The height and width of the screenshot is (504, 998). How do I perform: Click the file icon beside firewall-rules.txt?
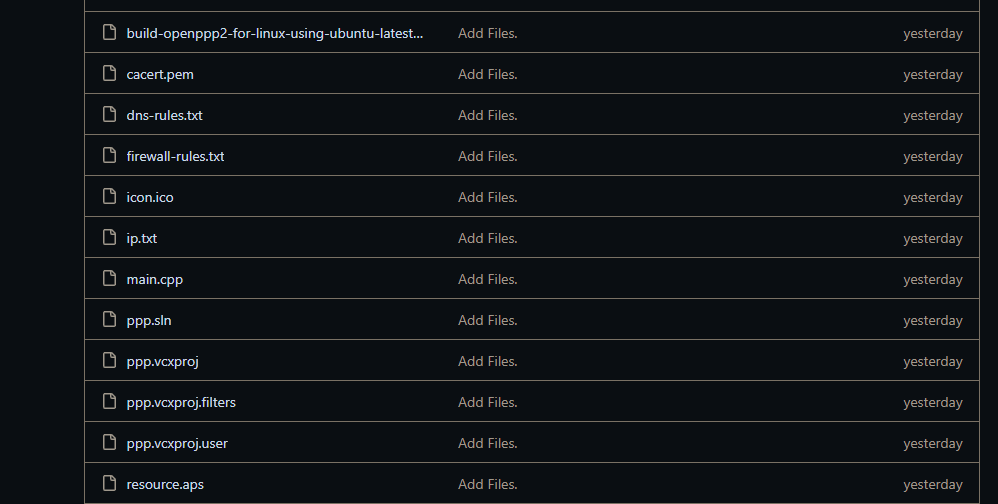point(110,156)
